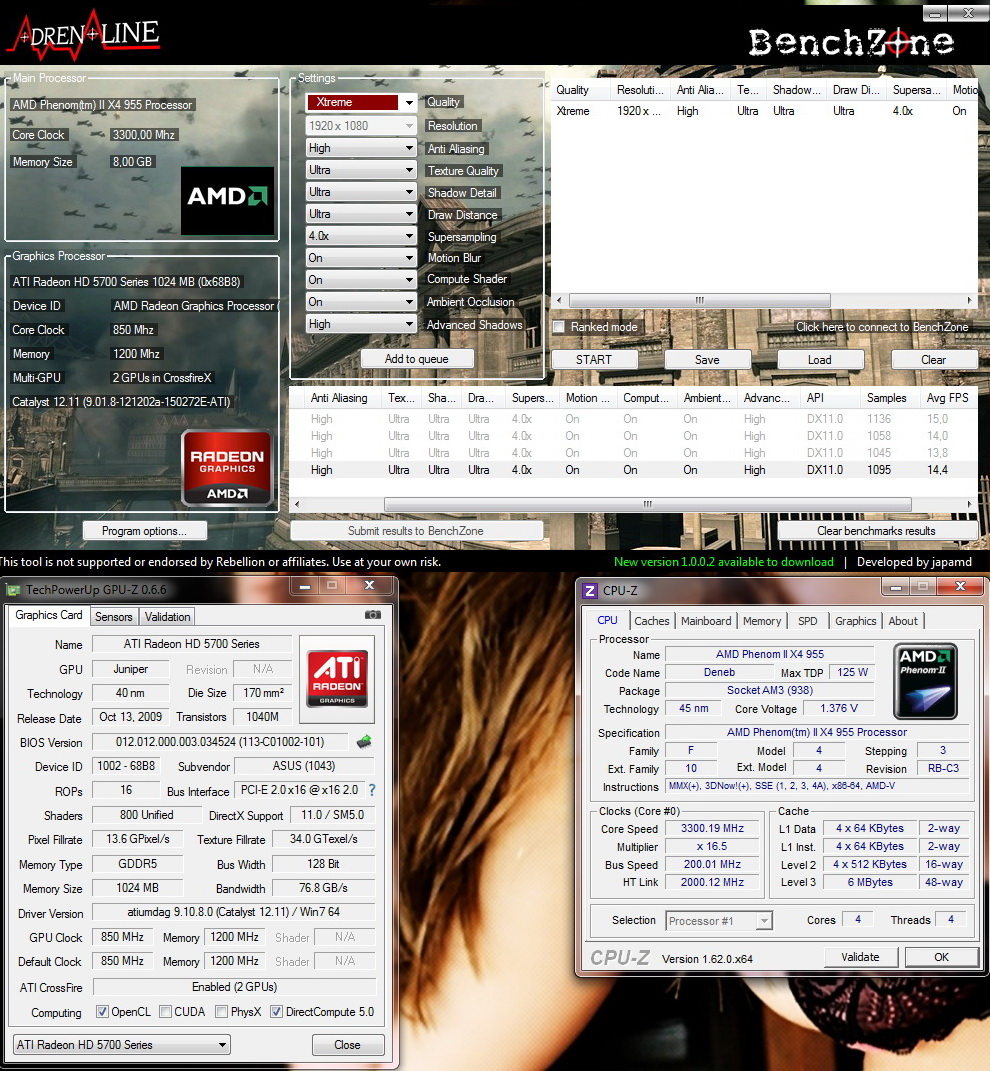Open the Quality dropdown set to Xtreme
Screen dimensions: 990x1071
tap(361, 102)
